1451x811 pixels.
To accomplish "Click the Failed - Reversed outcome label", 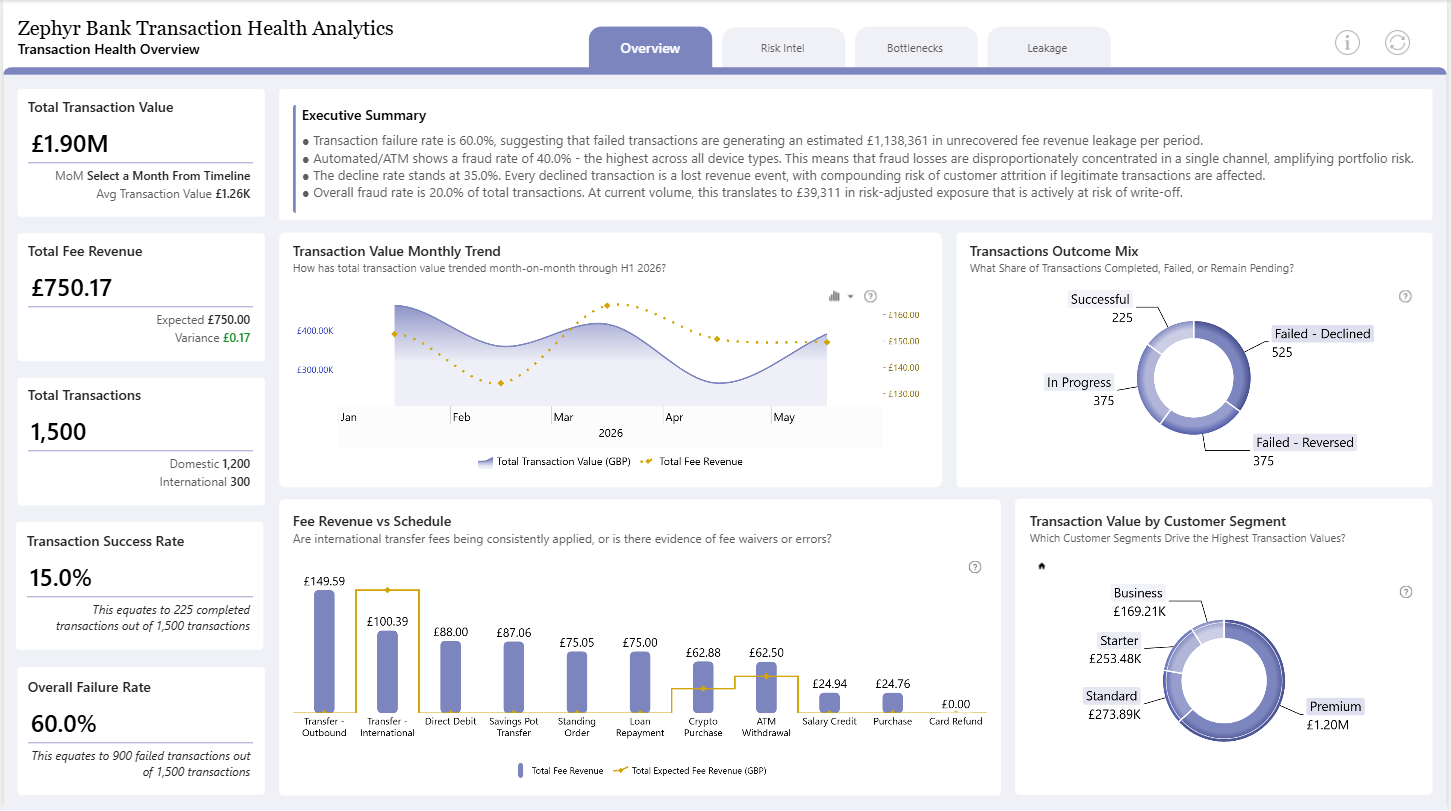I will click(x=1305, y=443).
